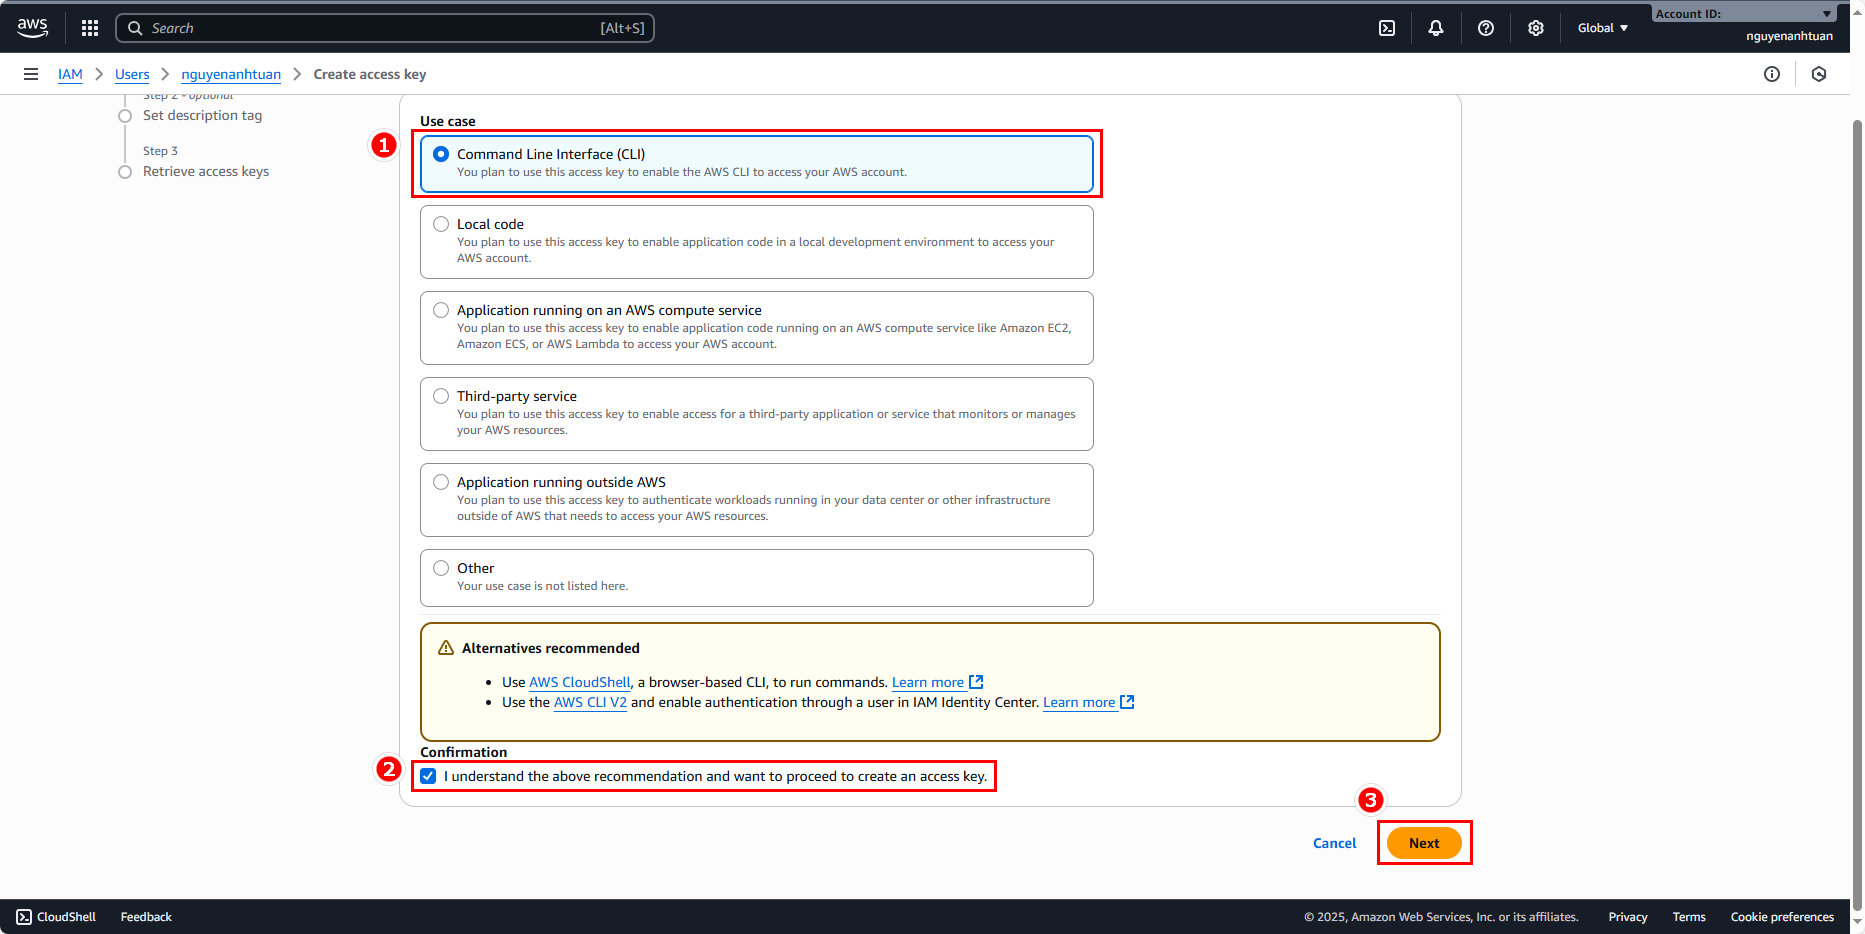Choose the Other use case option

[441, 568]
